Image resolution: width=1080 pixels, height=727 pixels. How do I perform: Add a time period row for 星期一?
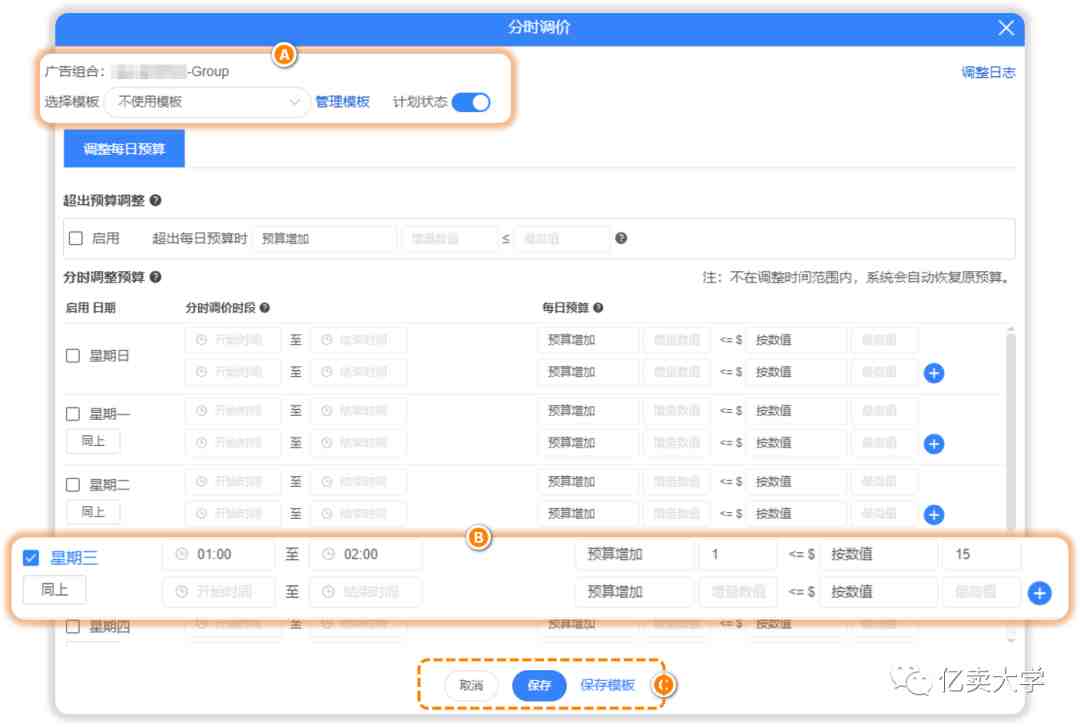(934, 443)
